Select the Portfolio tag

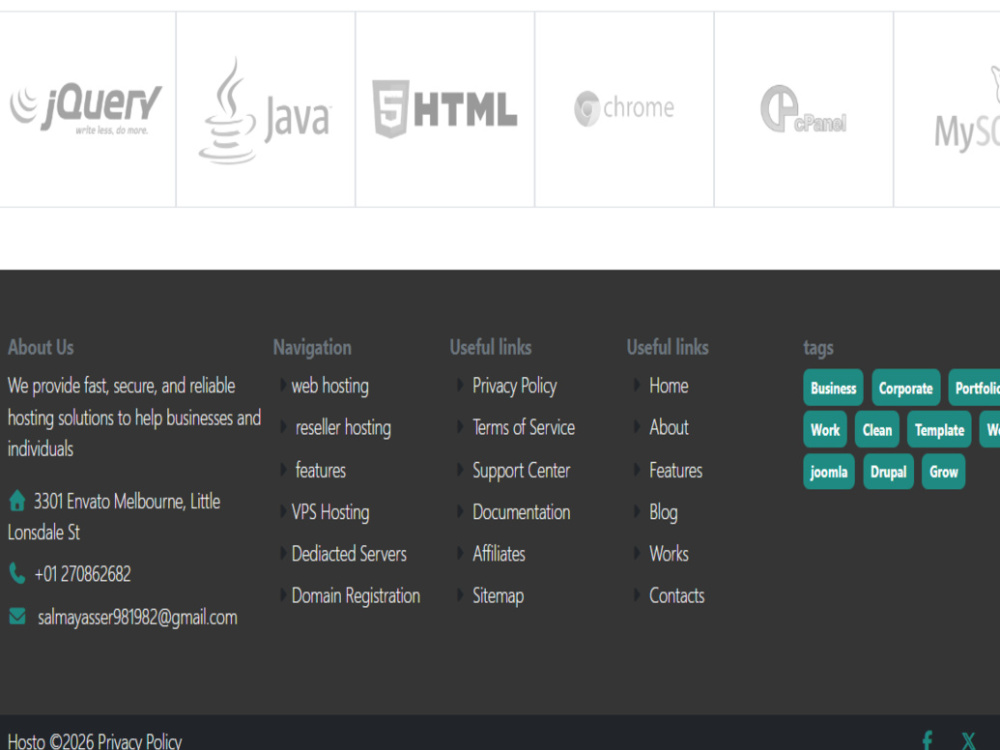click(x=974, y=388)
